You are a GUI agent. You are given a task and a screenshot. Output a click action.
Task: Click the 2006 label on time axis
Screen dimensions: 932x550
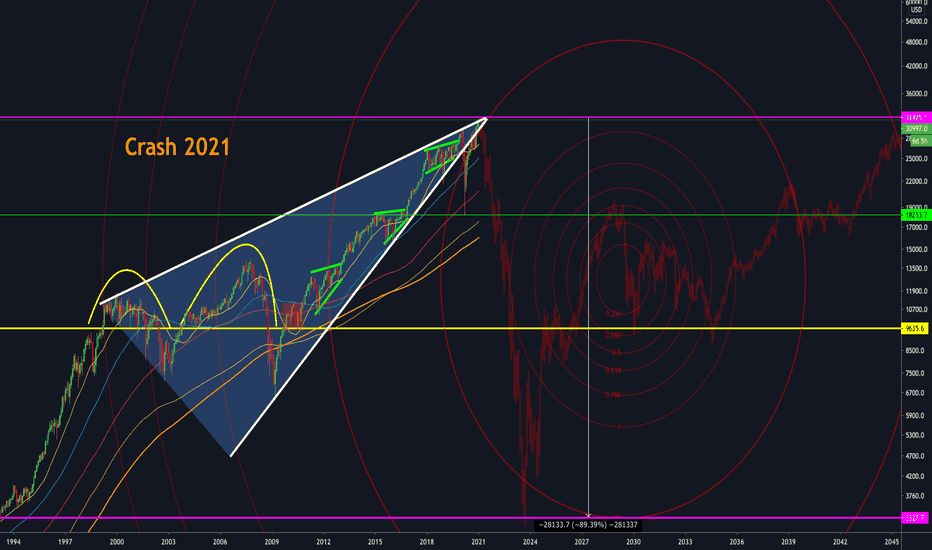[220, 542]
